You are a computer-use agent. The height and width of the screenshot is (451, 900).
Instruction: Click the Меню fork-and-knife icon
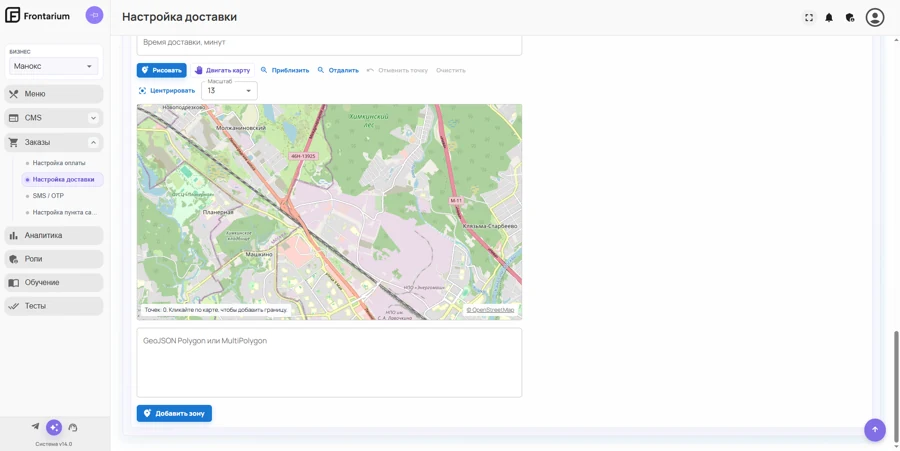(x=14, y=94)
